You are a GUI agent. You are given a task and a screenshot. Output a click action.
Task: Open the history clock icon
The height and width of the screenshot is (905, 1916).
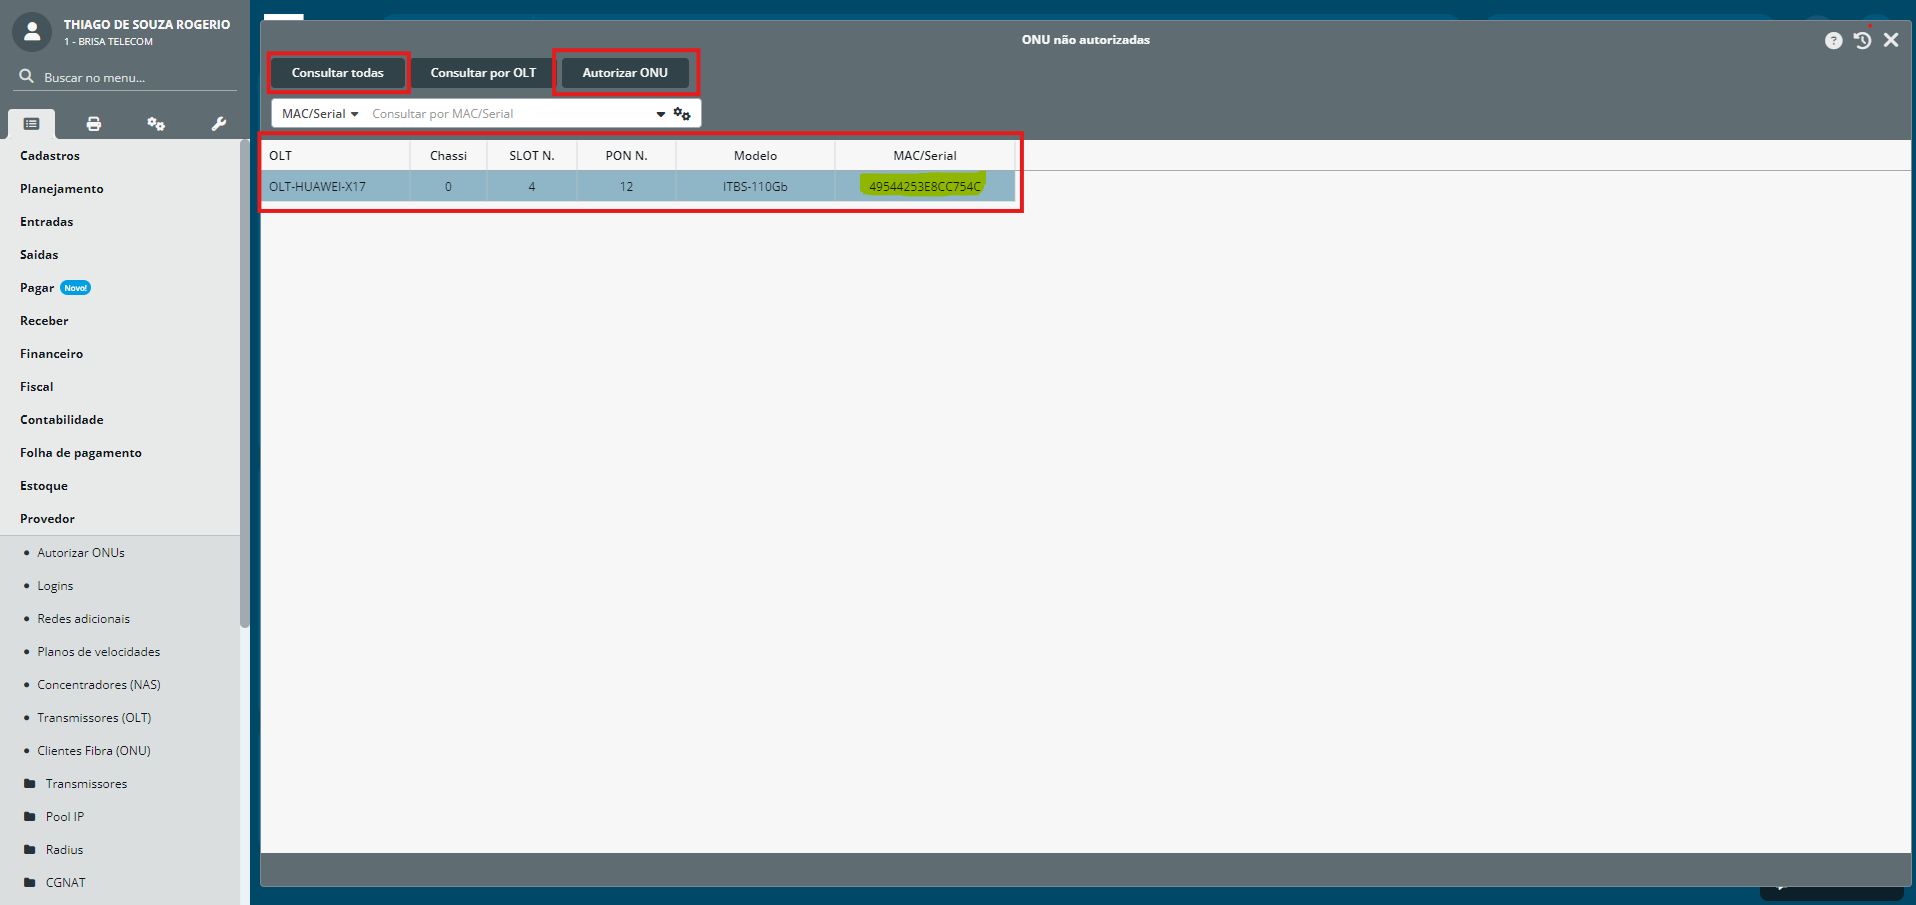[x=1862, y=40]
